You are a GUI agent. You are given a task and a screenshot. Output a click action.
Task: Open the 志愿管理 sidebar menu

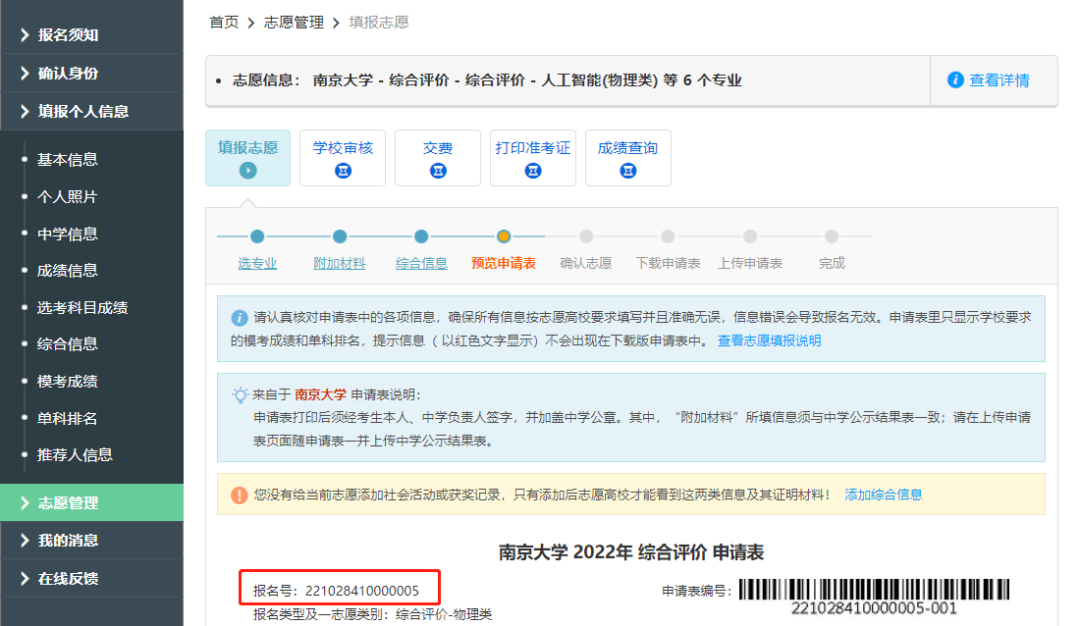pos(68,503)
